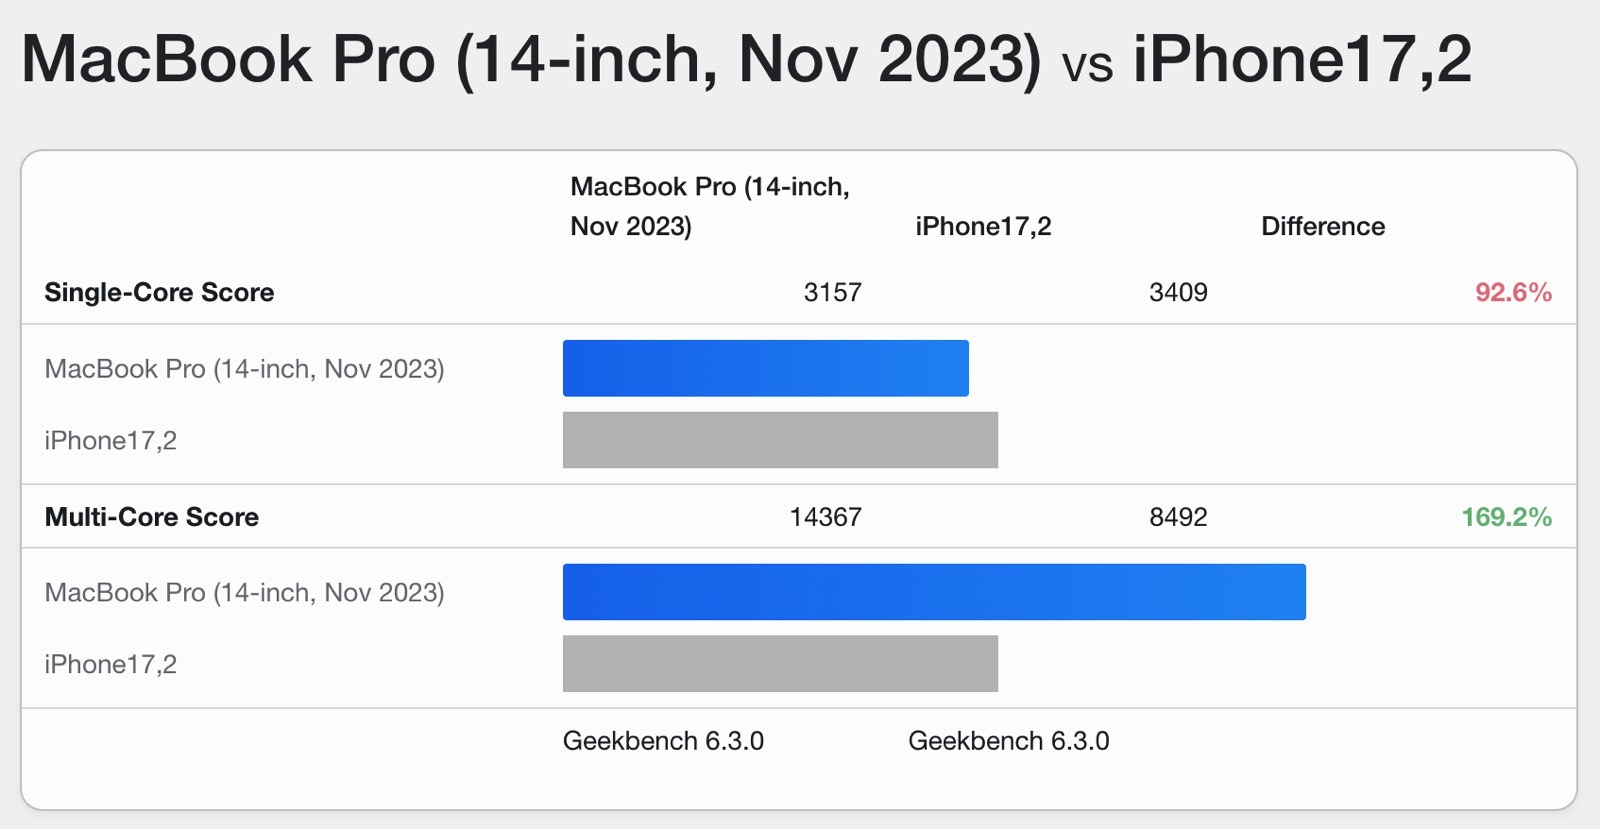1600x829 pixels.
Task: Click the Geekbench 6.3.0 text under iPhone column
Action: pos(1008,741)
